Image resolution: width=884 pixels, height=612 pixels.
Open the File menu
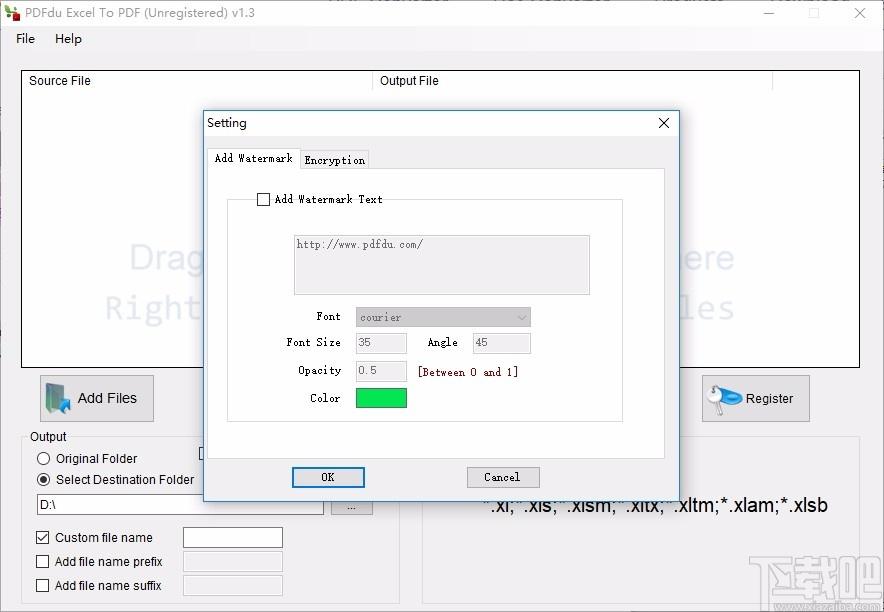coord(25,39)
